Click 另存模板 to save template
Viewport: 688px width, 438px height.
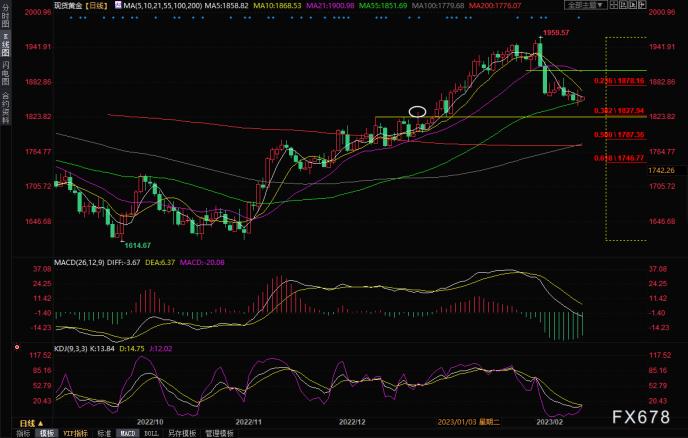pyautogui.click(x=182, y=434)
